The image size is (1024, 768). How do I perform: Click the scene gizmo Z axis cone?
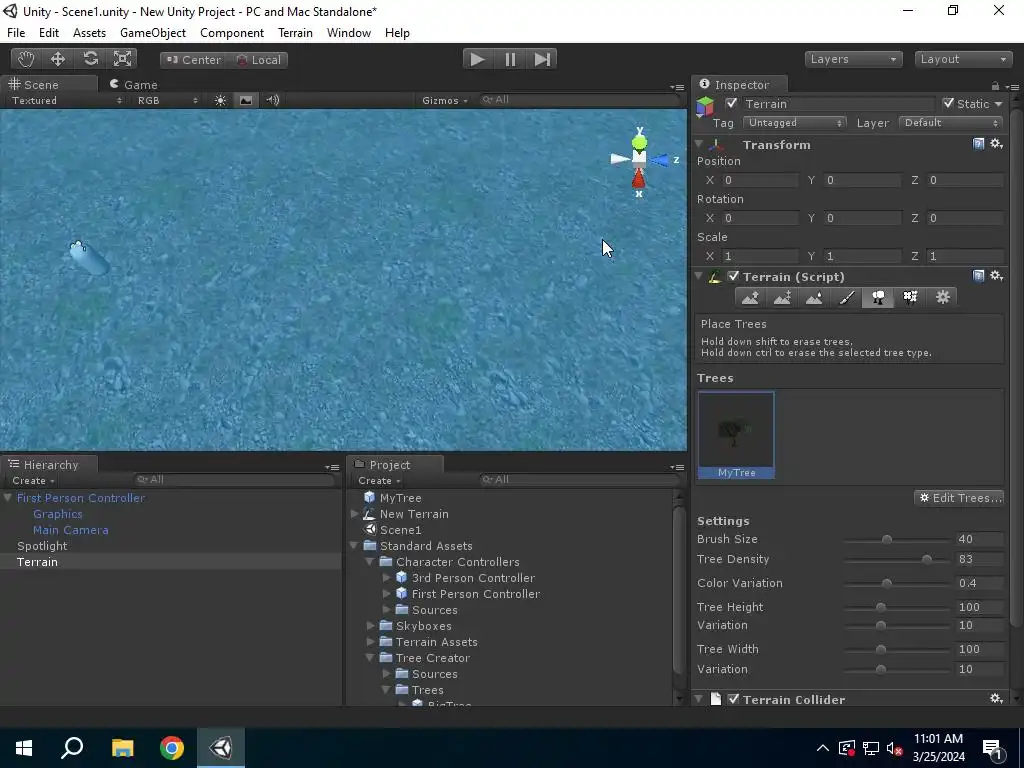660,160
